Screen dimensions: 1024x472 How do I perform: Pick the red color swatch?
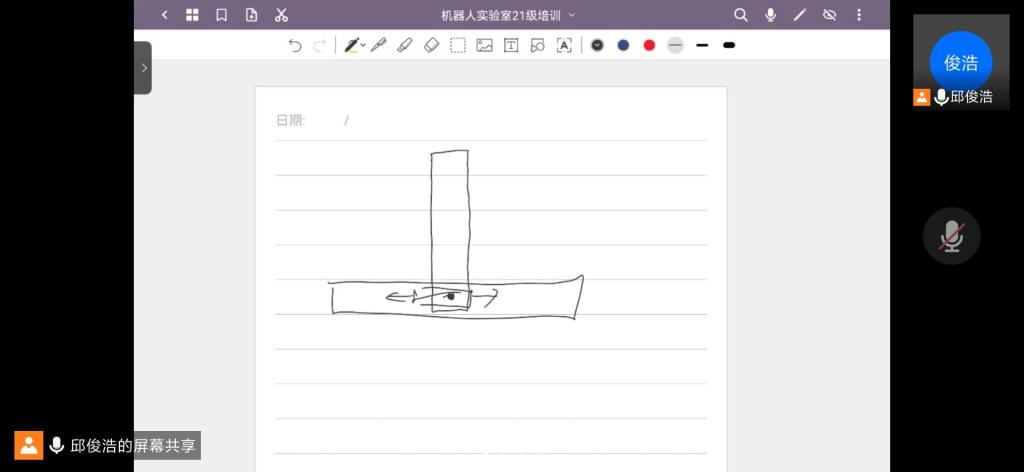coord(649,45)
